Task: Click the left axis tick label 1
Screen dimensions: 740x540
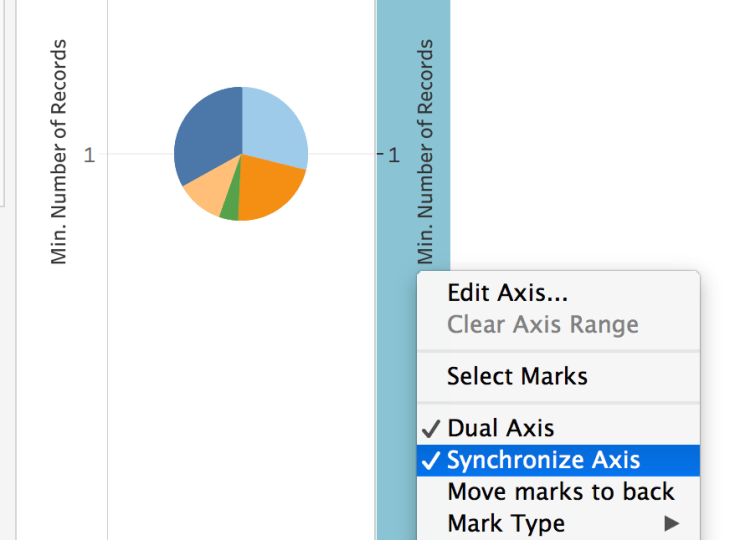Action: [x=89, y=155]
